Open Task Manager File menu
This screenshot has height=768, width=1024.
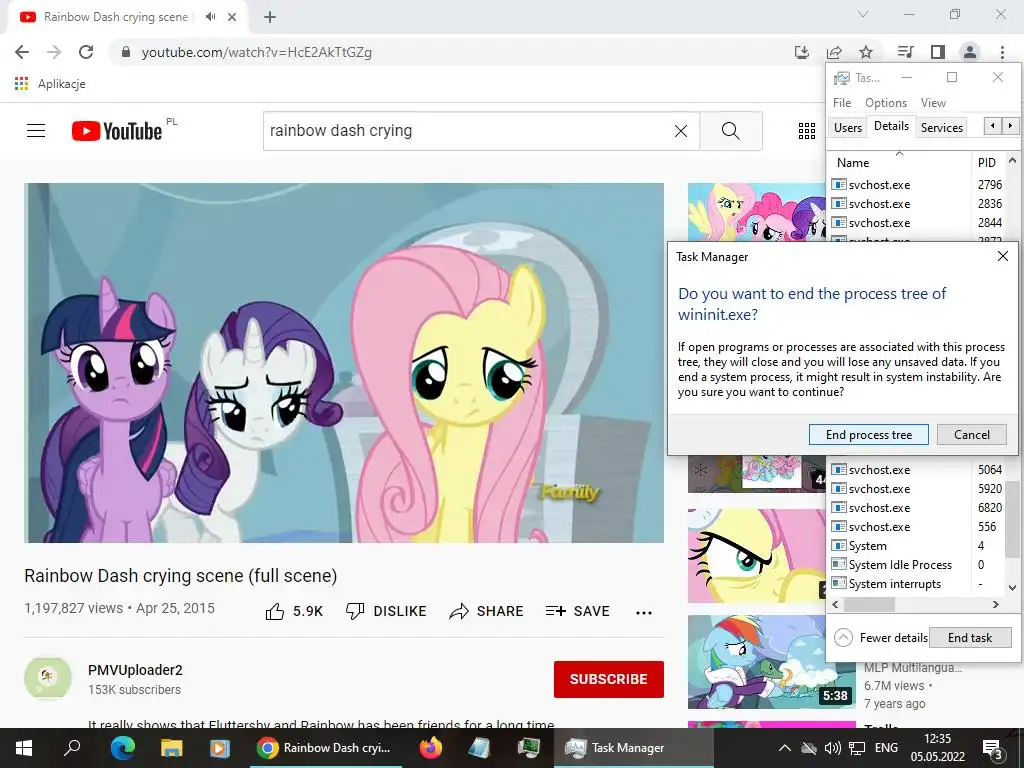pyautogui.click(x=842, y=103)
